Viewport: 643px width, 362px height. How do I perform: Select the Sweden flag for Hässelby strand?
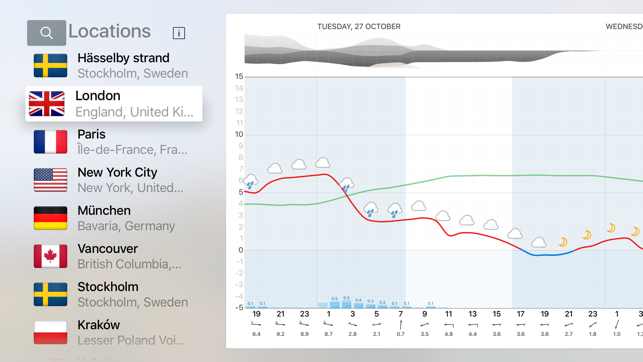coord(50,66)
